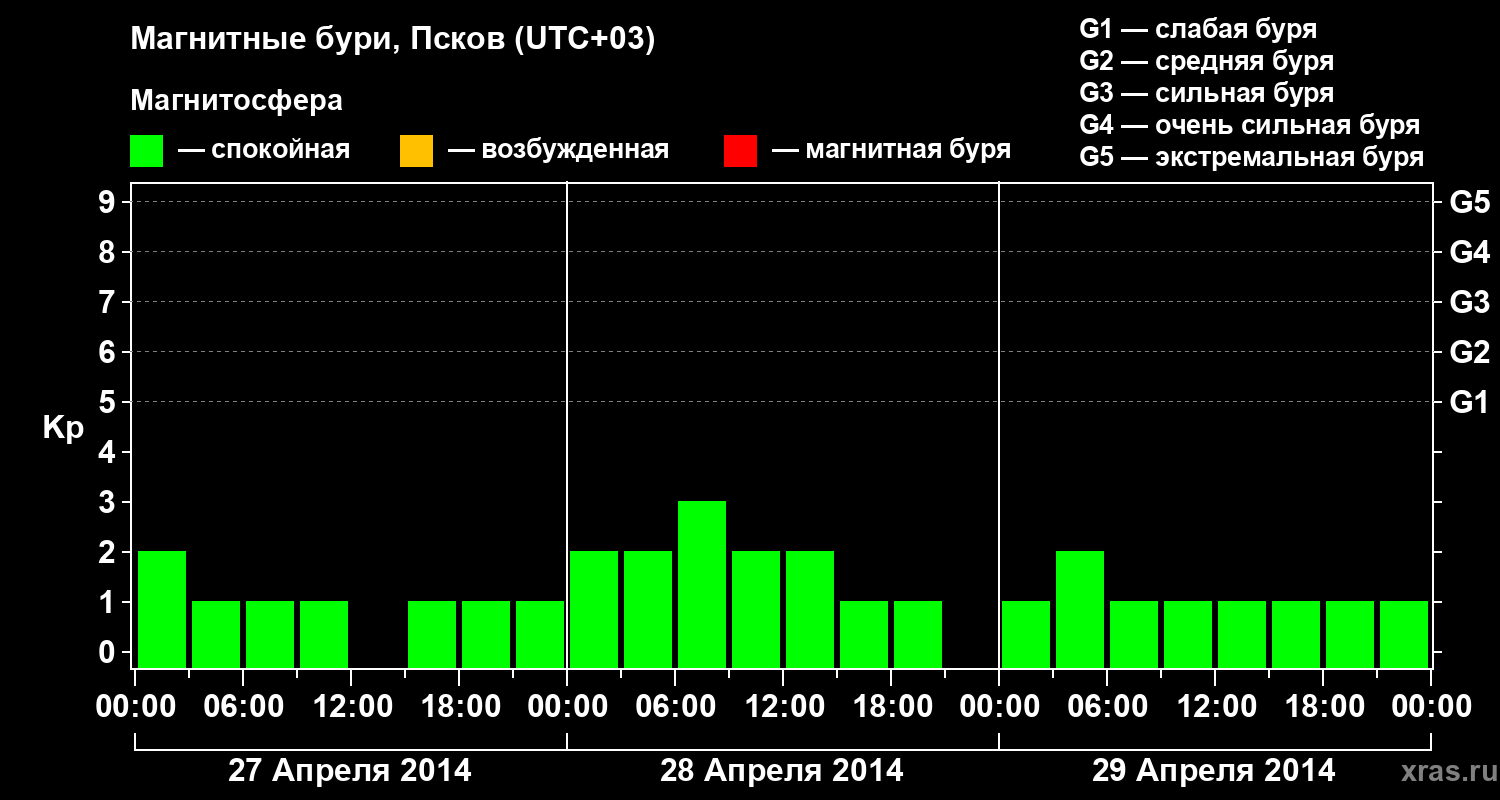Click '12:00' time label above 29 Апреля

(1215, 707)
